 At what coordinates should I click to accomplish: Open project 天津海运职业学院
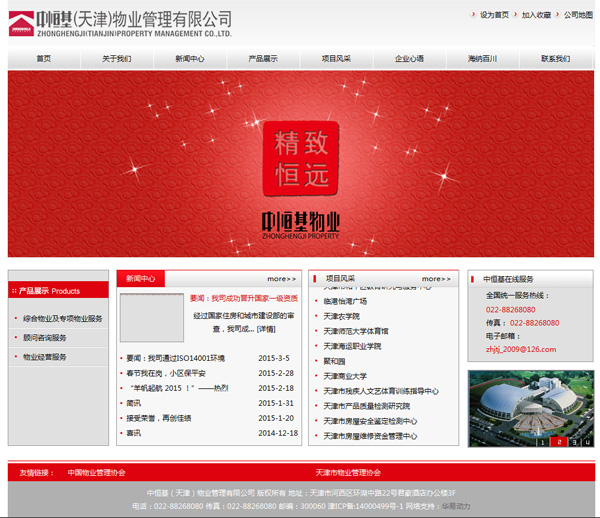(352, 346)
